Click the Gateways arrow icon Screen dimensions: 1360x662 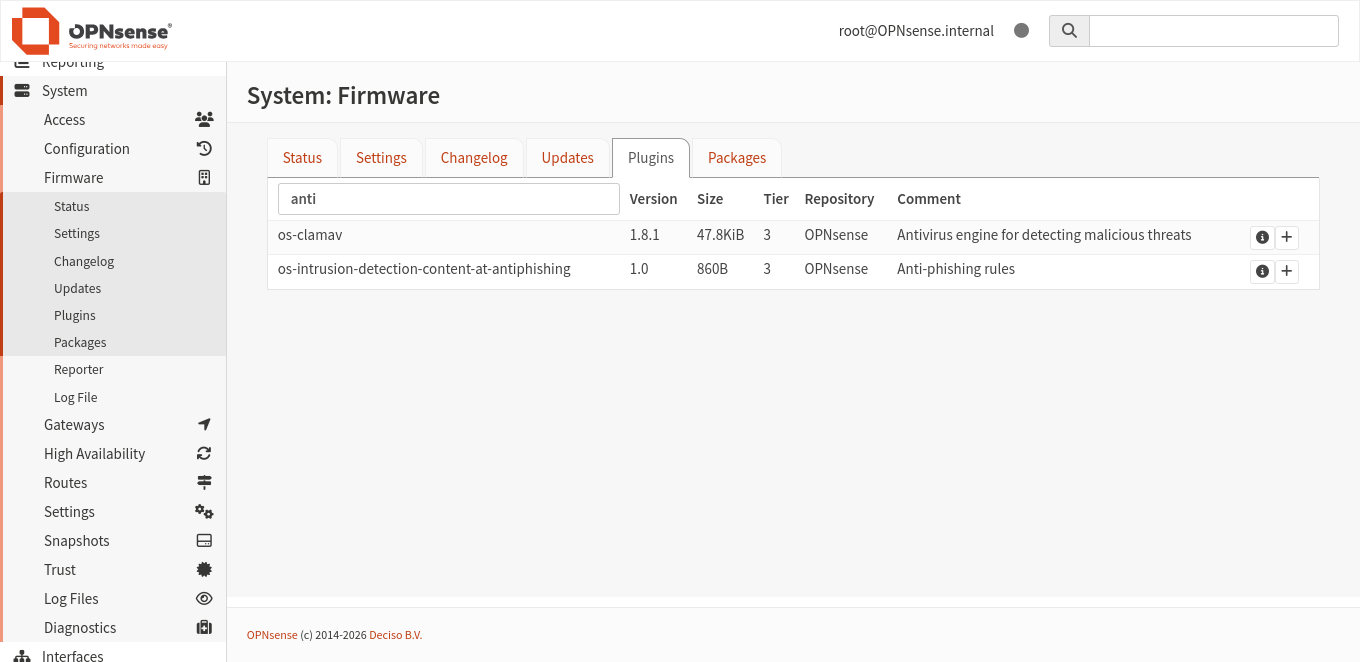[x=204, y=424]
